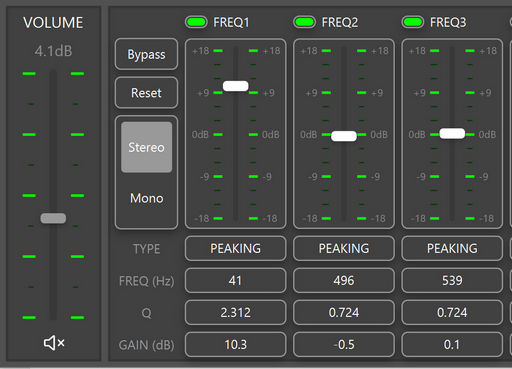
Task: Select Mono channel mode
Action: click(147, 198)
